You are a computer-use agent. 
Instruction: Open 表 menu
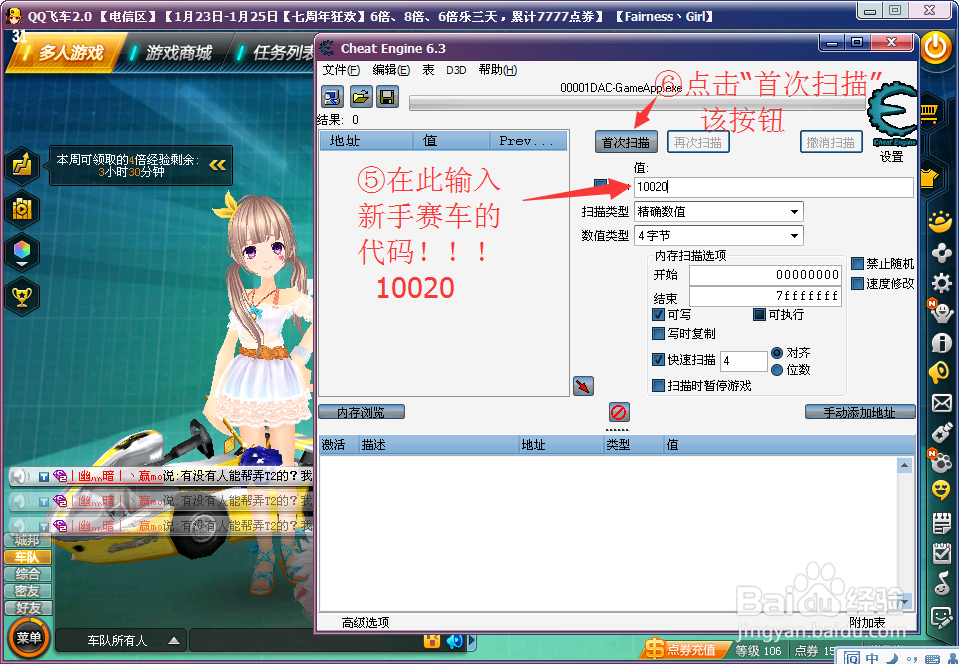428,70
